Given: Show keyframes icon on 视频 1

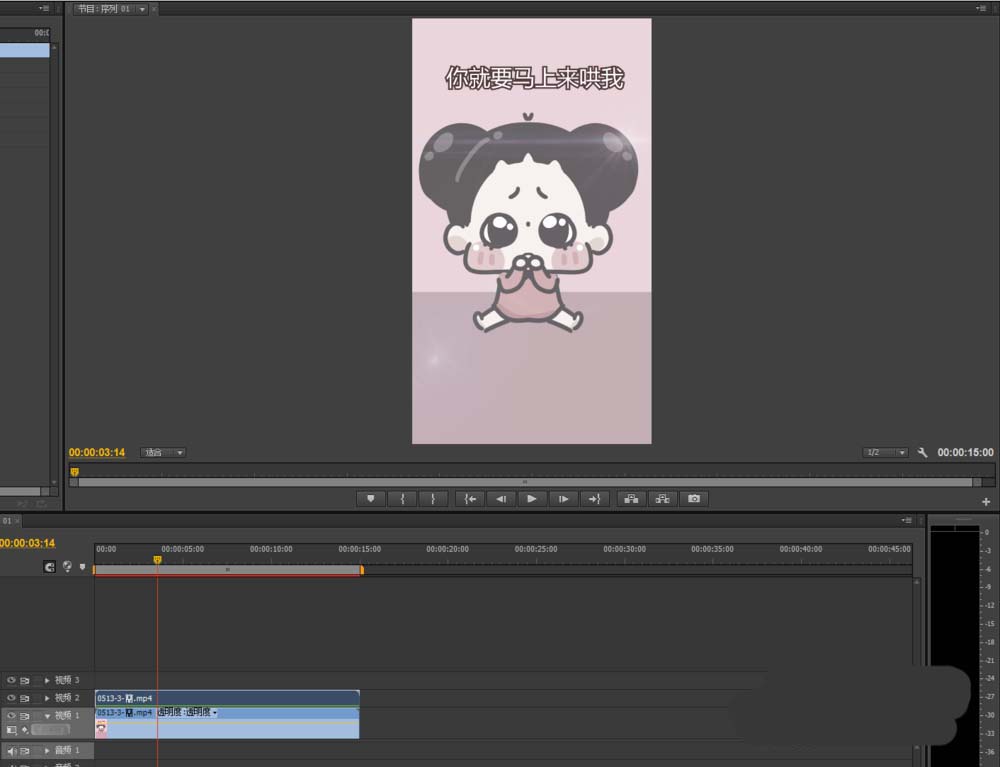Looking at the screenshot, I should click(25, 730).
